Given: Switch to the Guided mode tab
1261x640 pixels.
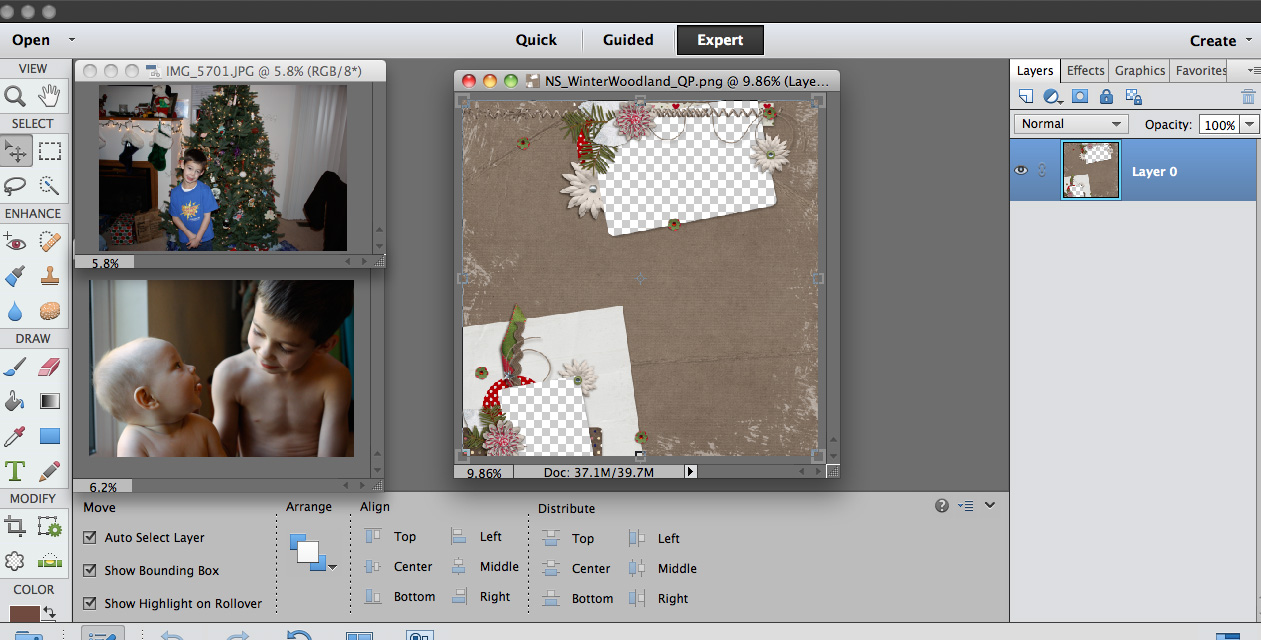Looking at the screenshot, I should point(628,40).
